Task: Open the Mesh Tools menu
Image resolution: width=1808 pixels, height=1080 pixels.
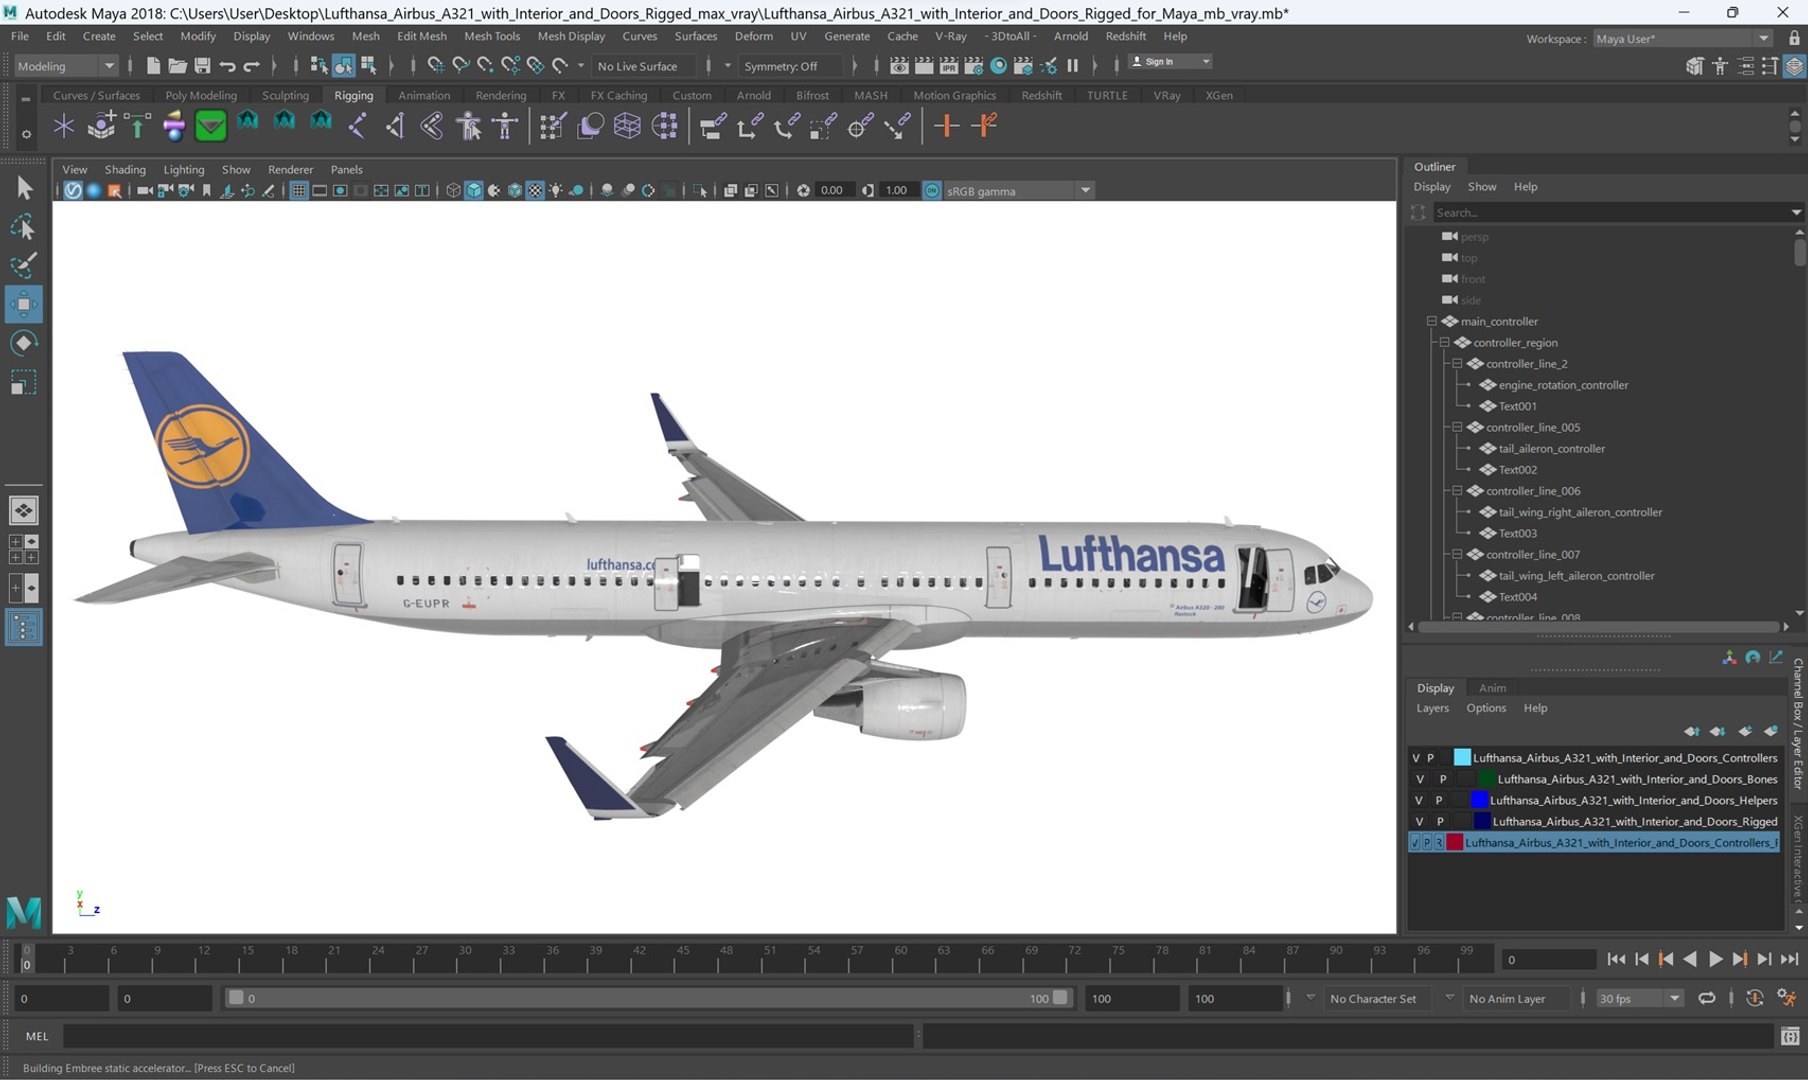Action: [491, 36]
